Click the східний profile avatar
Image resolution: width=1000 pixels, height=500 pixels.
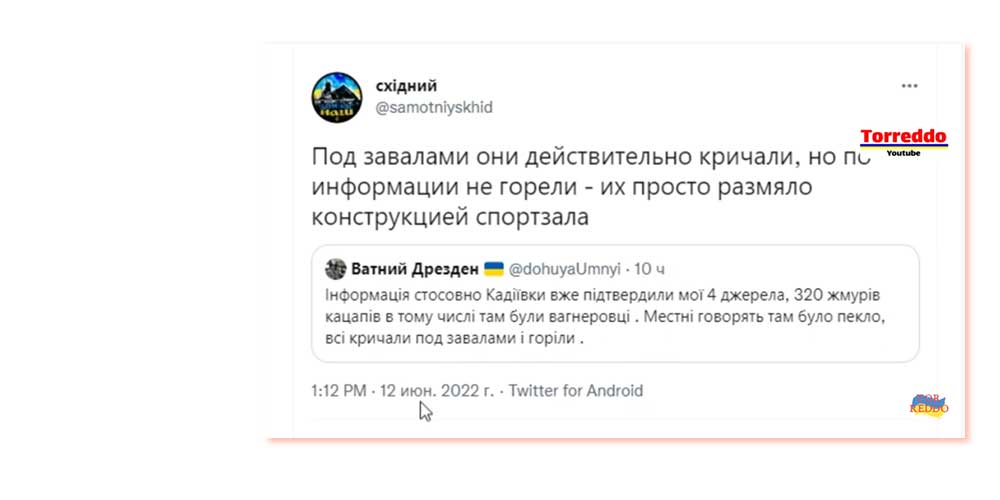tap(339, 97)
